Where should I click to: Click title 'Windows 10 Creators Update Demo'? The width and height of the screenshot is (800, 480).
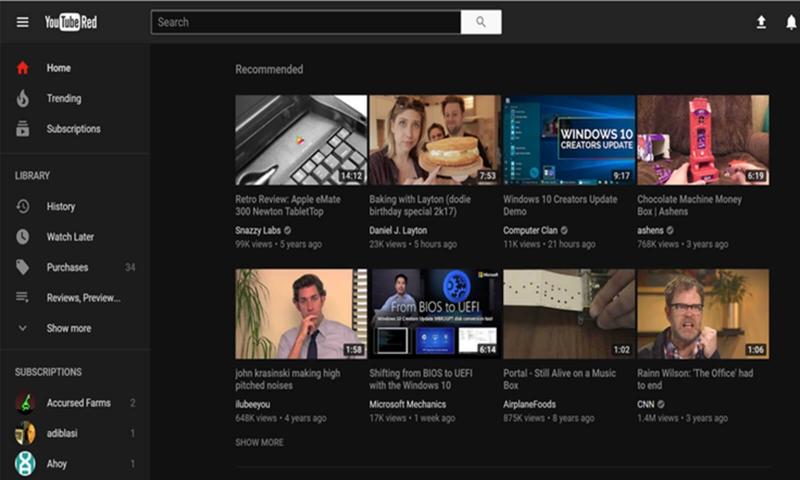tap(560, 205)
